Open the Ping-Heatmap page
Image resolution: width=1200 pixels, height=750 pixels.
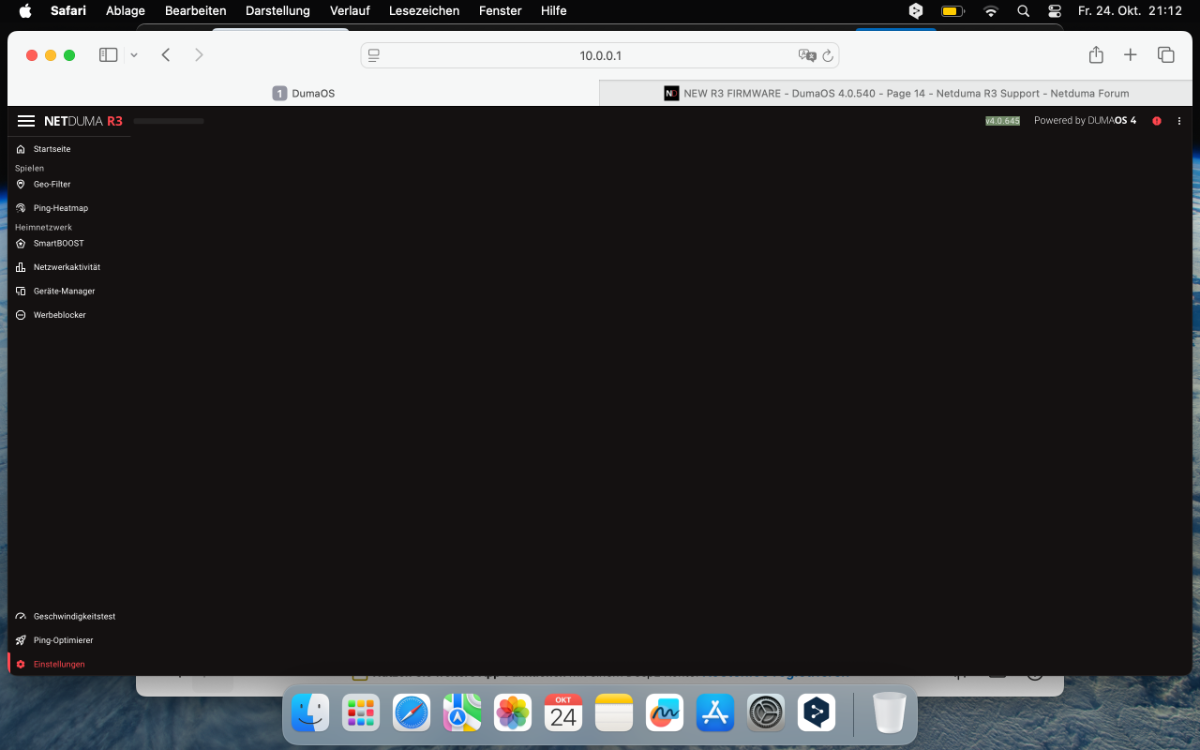60,208
